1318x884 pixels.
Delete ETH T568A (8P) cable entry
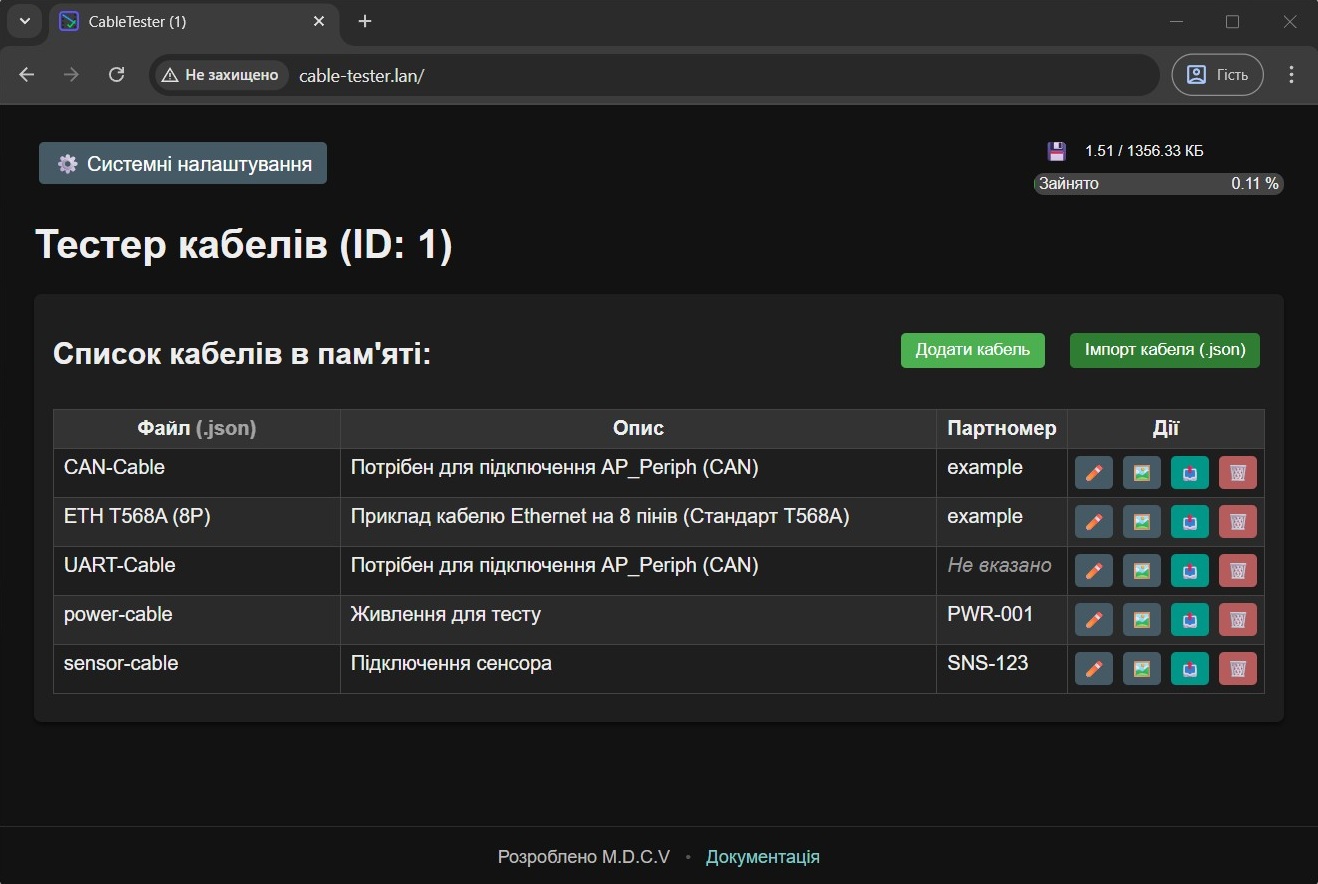click(1237, 522)
